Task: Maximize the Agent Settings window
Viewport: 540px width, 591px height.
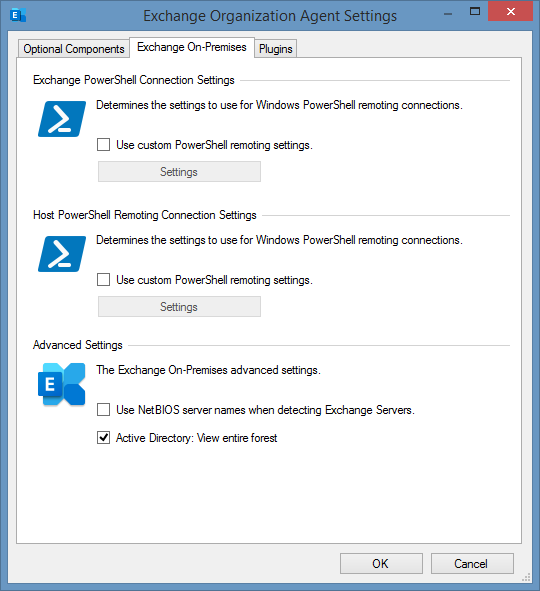Action: click(475, 11)
